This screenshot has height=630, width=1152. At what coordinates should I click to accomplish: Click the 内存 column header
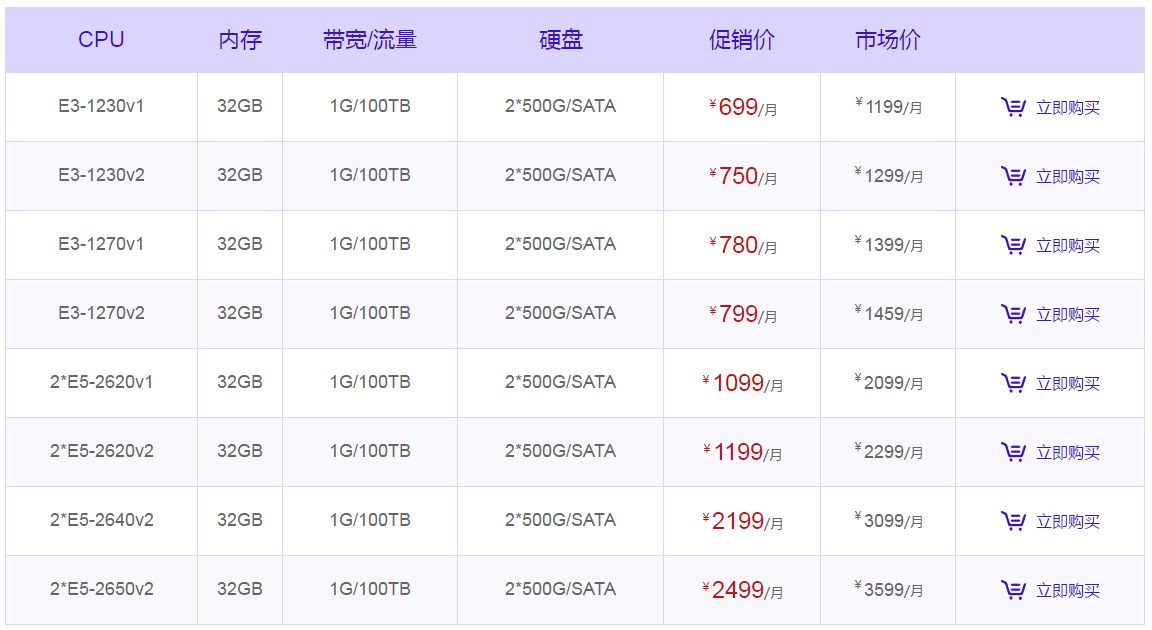[x=240, y=39]
